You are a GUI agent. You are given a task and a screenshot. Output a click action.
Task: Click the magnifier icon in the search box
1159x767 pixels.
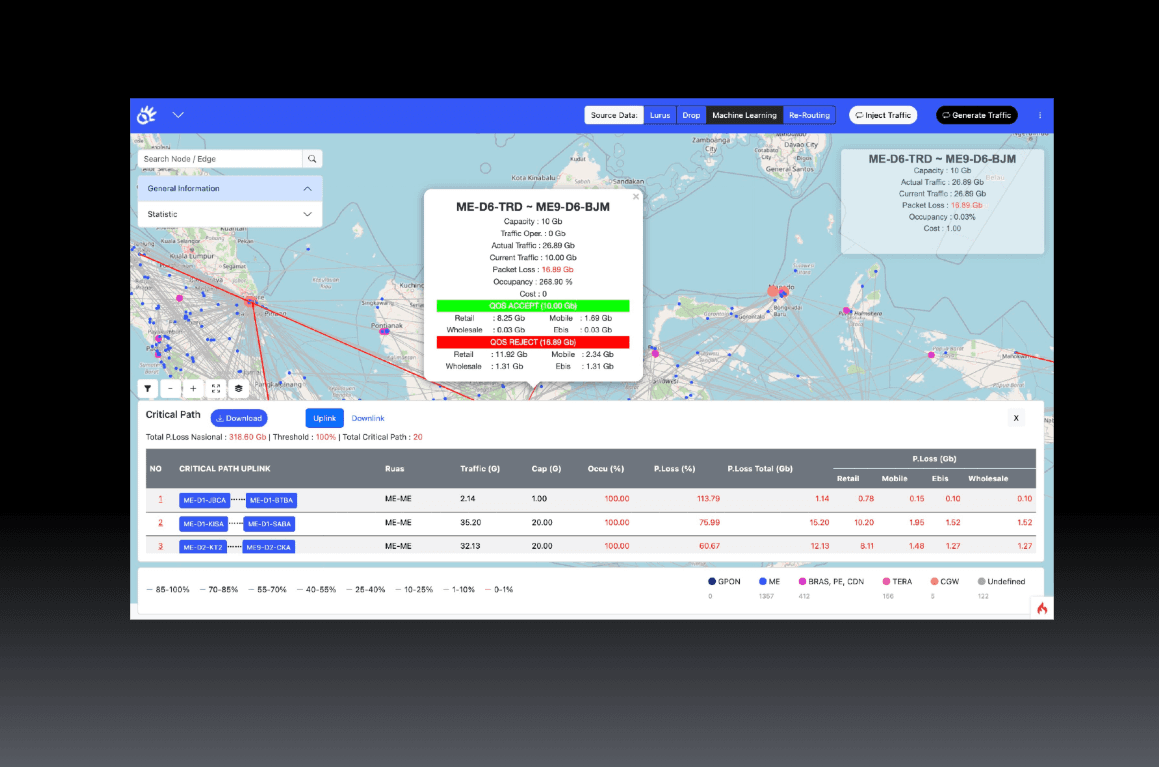point(311,158)
